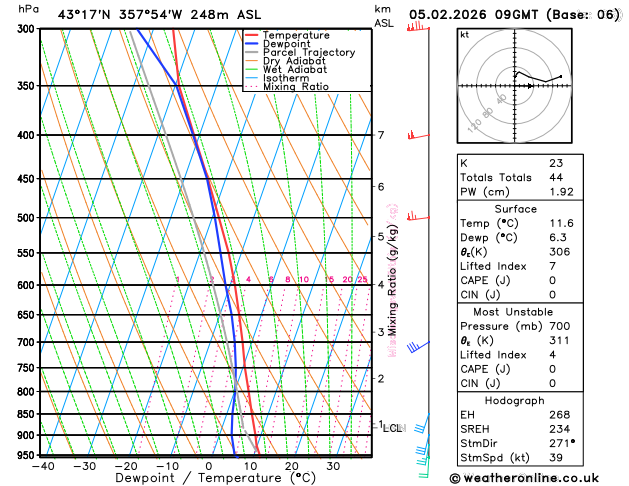Click the red wind barb at 300 hPa

pyautogui.click(x=418, y=27)
